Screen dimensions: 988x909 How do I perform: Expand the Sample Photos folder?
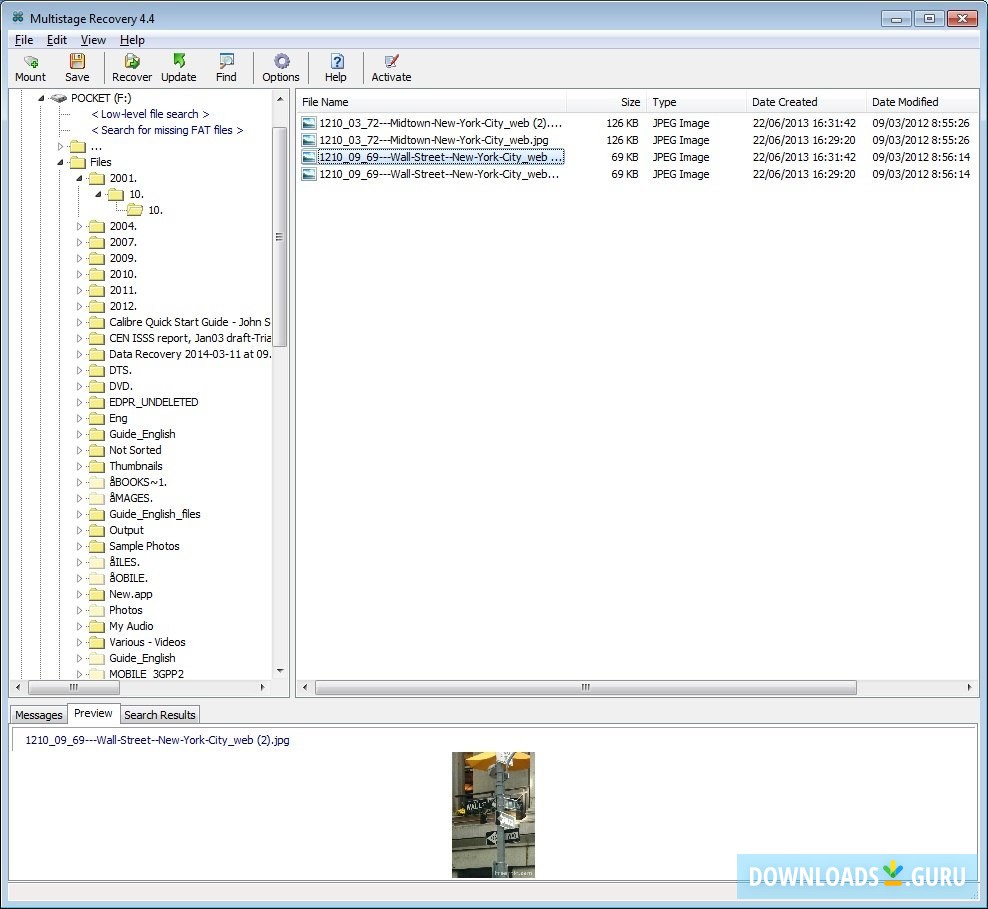pyautogui.click(x=80, y=546)
